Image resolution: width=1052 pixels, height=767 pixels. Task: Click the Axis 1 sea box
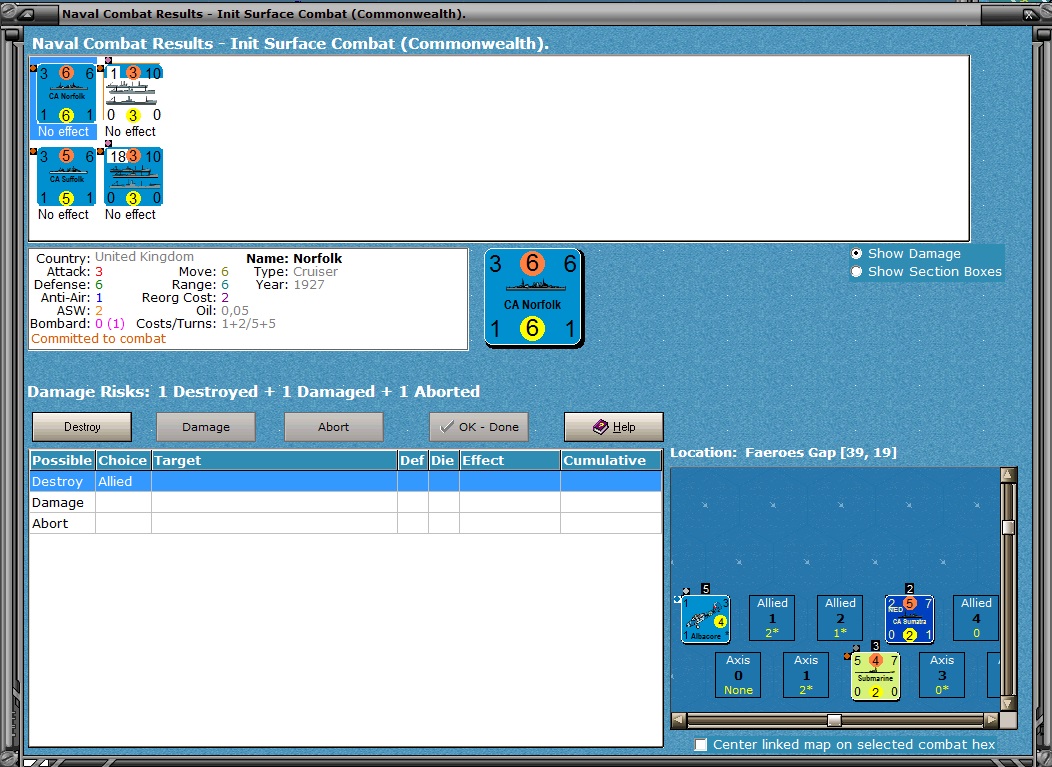click(x=806, y=675)
